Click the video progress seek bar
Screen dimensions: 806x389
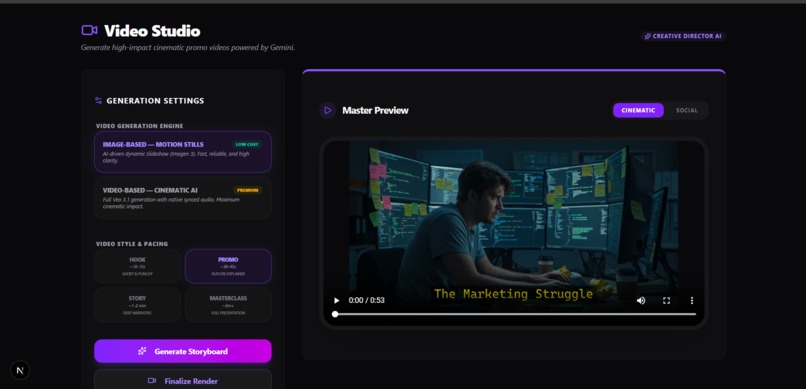[514, 314]
